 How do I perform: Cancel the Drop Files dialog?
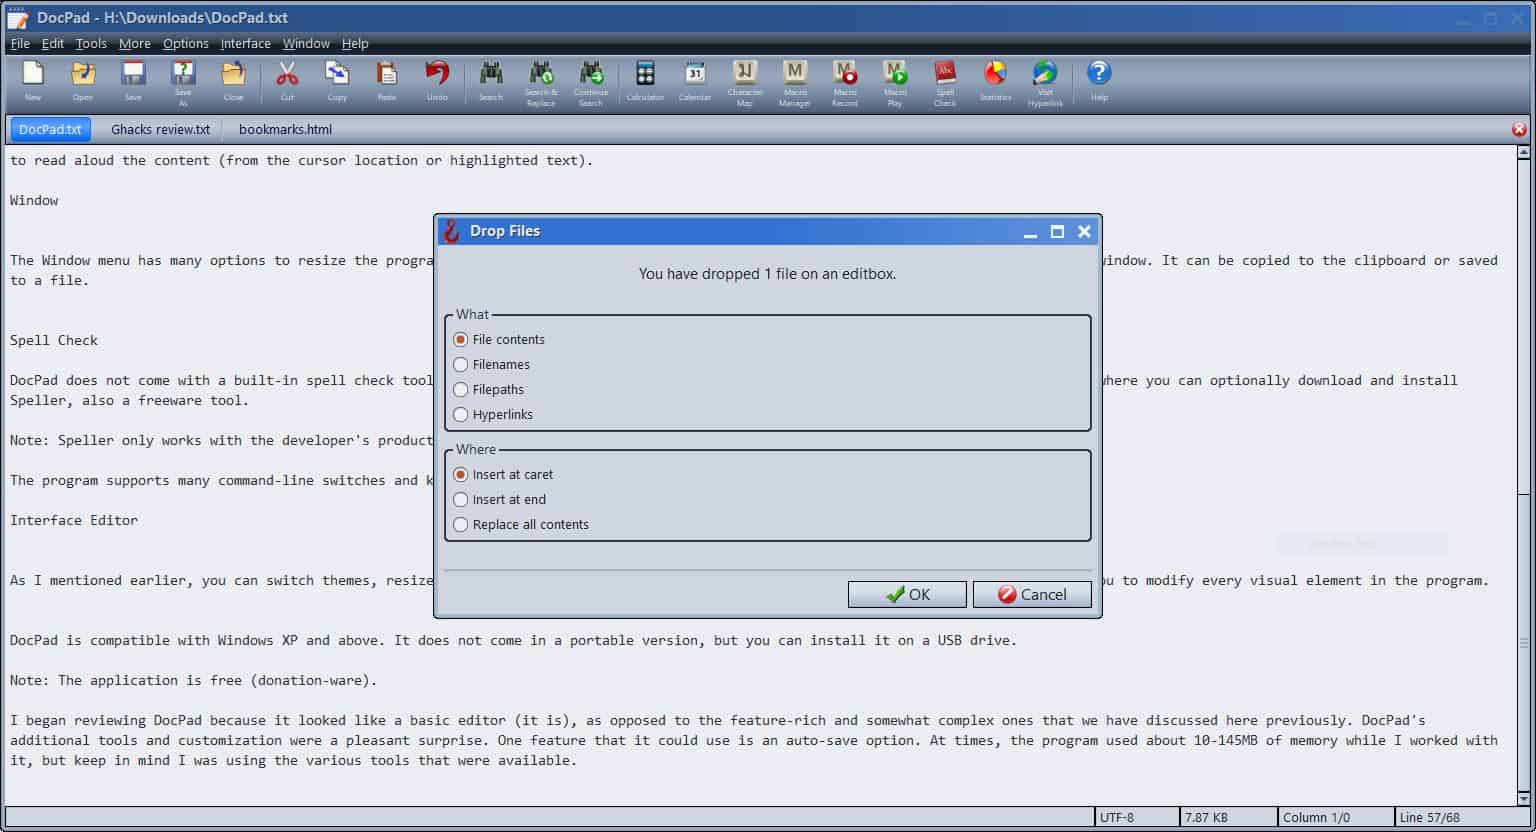pyautogui.click(x=1032, y=594)
